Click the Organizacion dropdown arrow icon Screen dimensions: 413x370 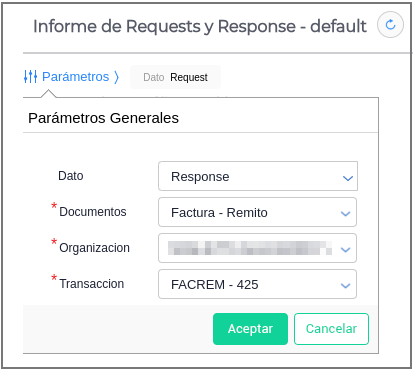pos(345,250)
